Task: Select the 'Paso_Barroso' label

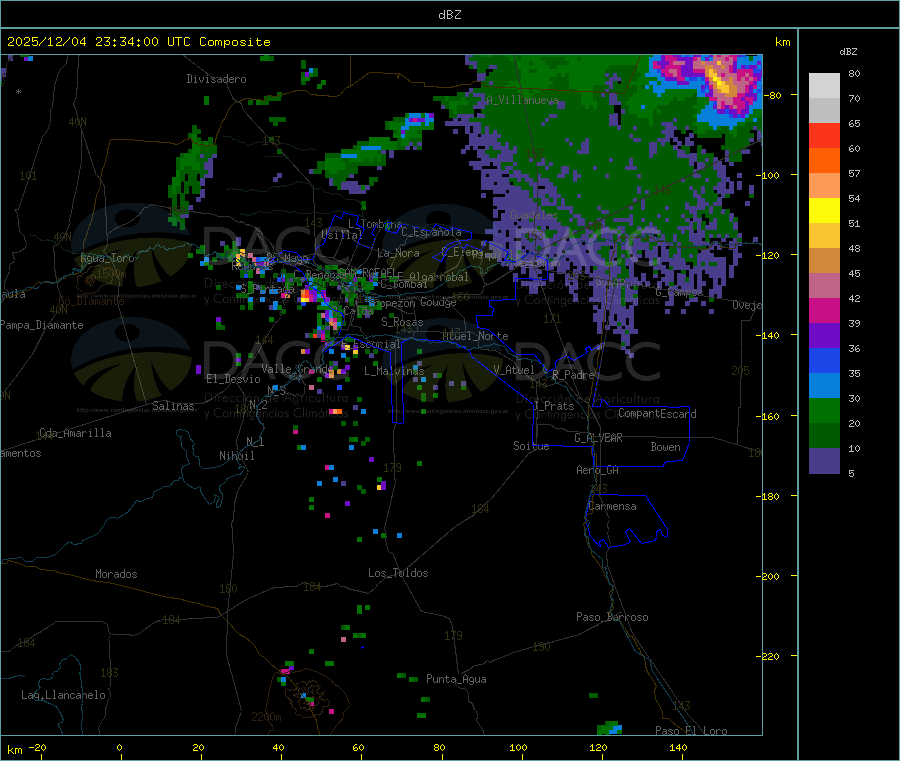Action: point(612,617)
